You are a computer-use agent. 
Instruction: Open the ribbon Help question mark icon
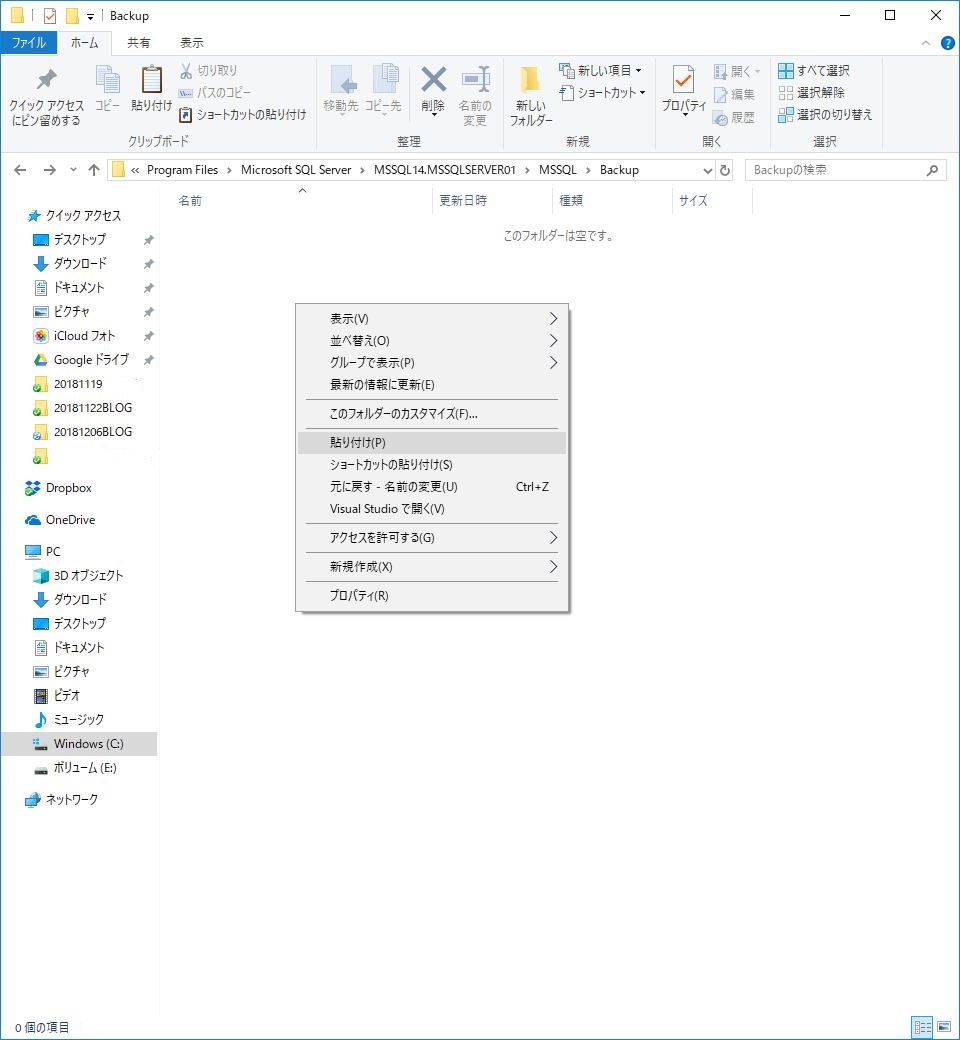(947, 43)
